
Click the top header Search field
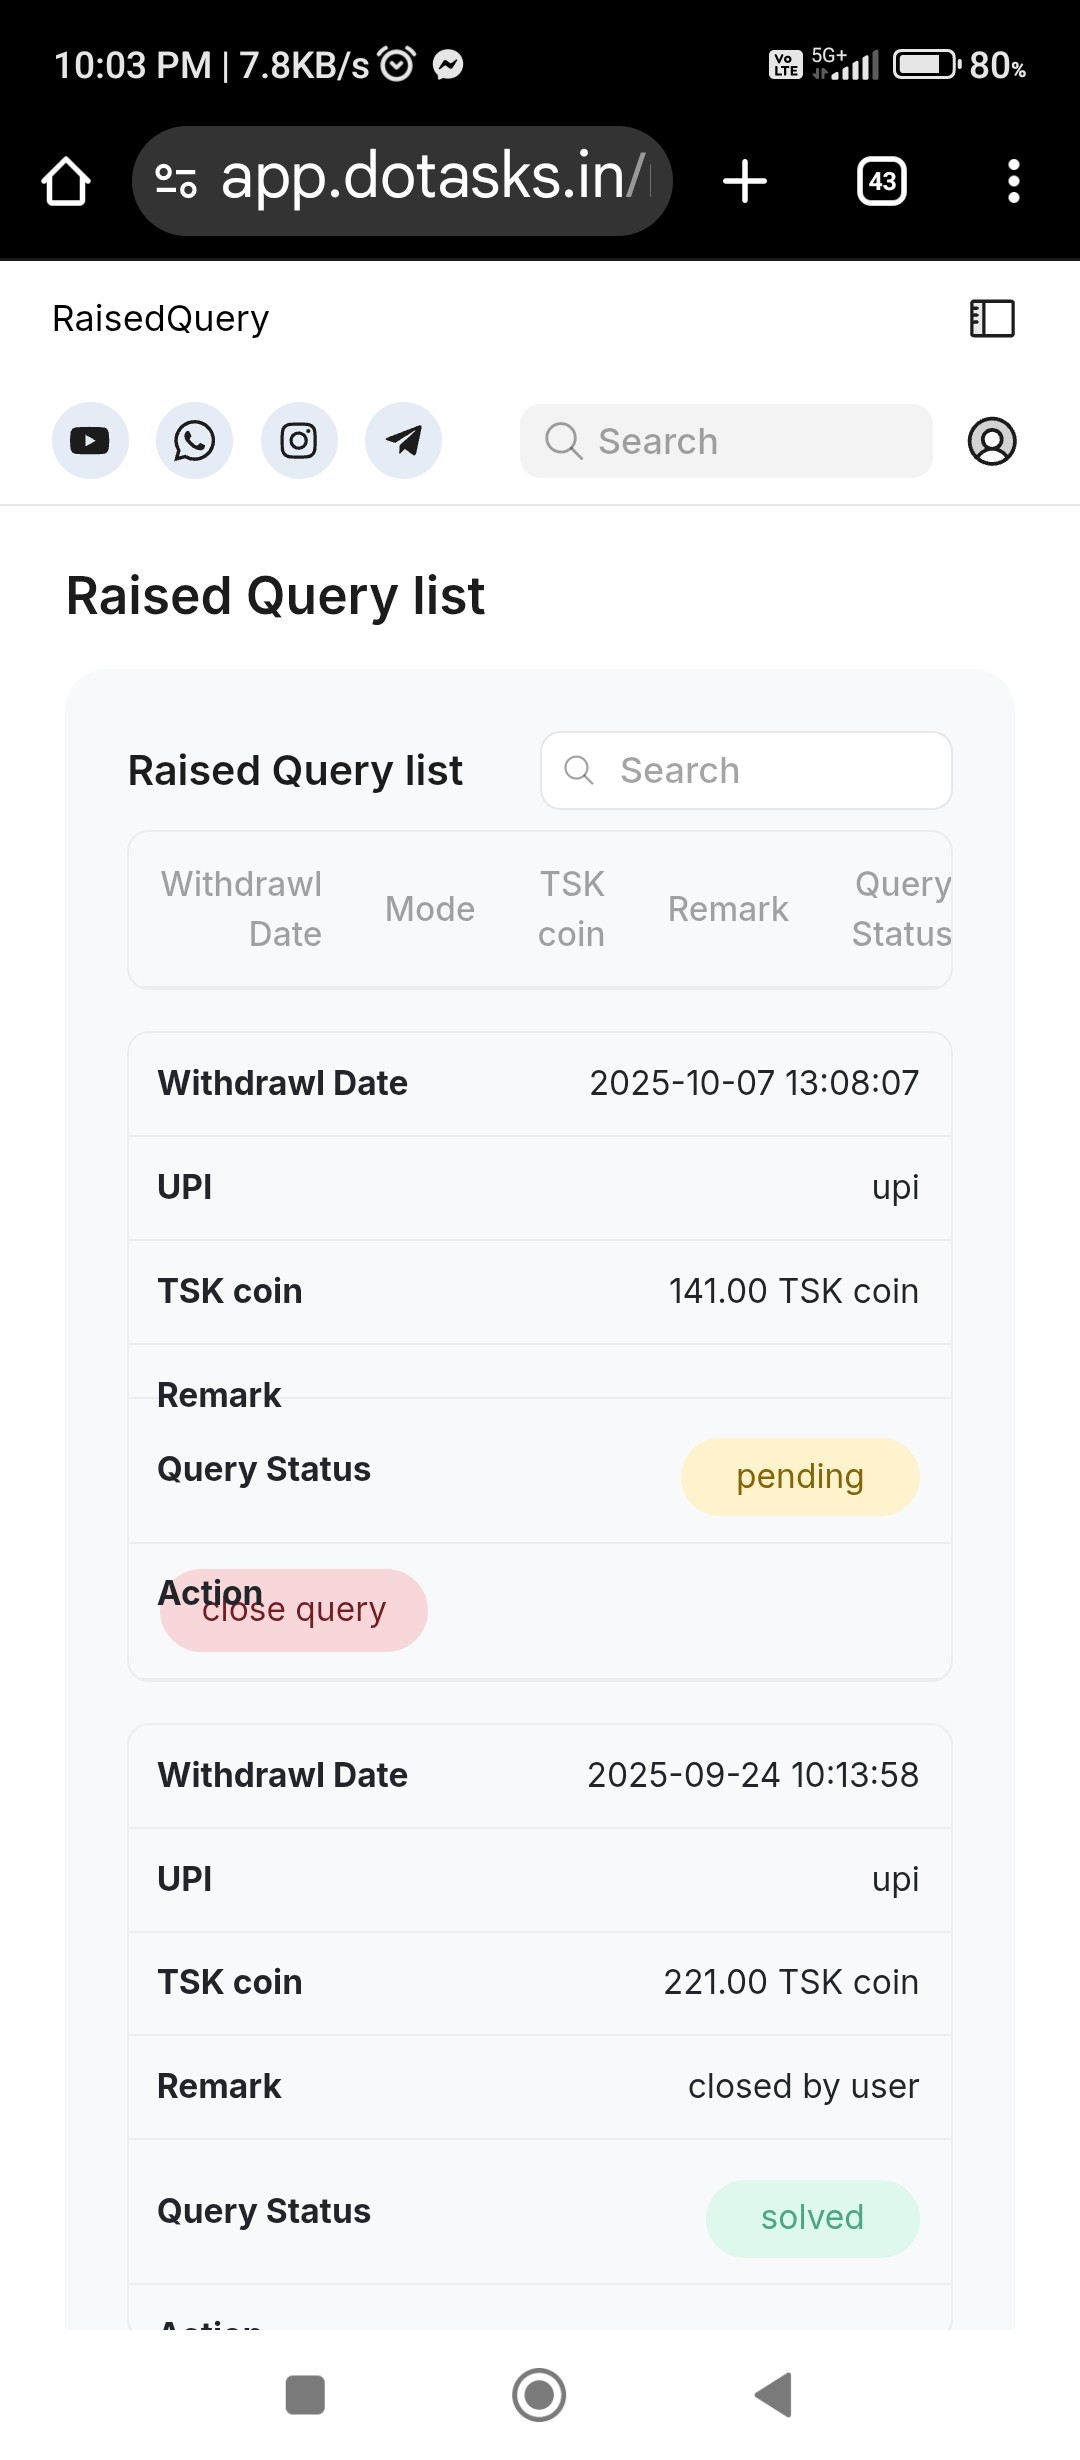(x=726, y=441)
